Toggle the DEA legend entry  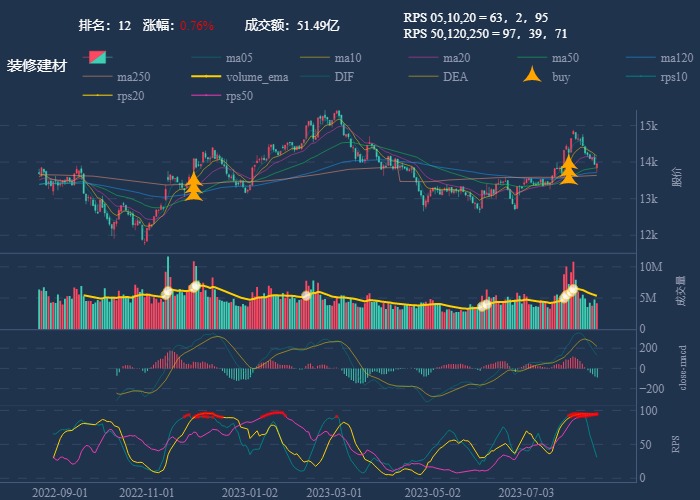coord(455,77)
